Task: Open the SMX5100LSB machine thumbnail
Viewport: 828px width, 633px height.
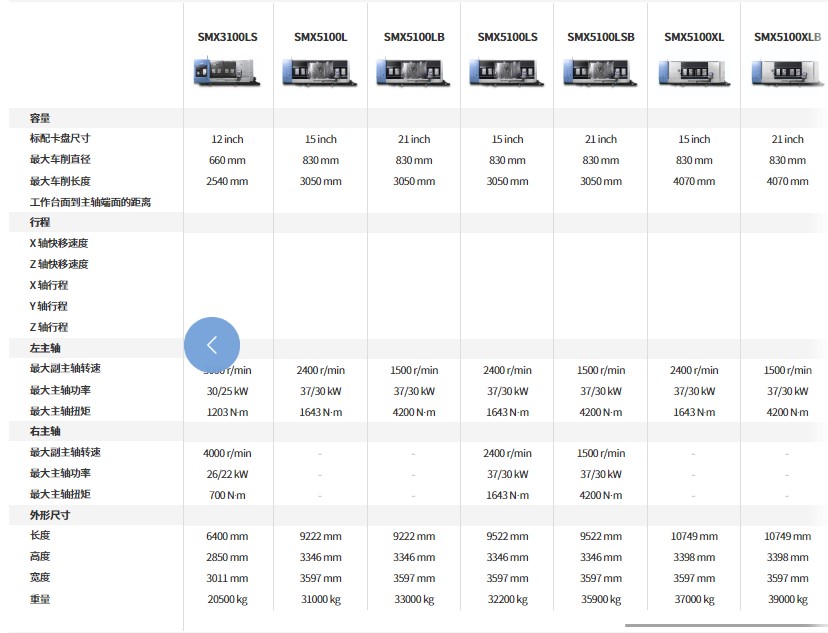Action: point(600,72)
